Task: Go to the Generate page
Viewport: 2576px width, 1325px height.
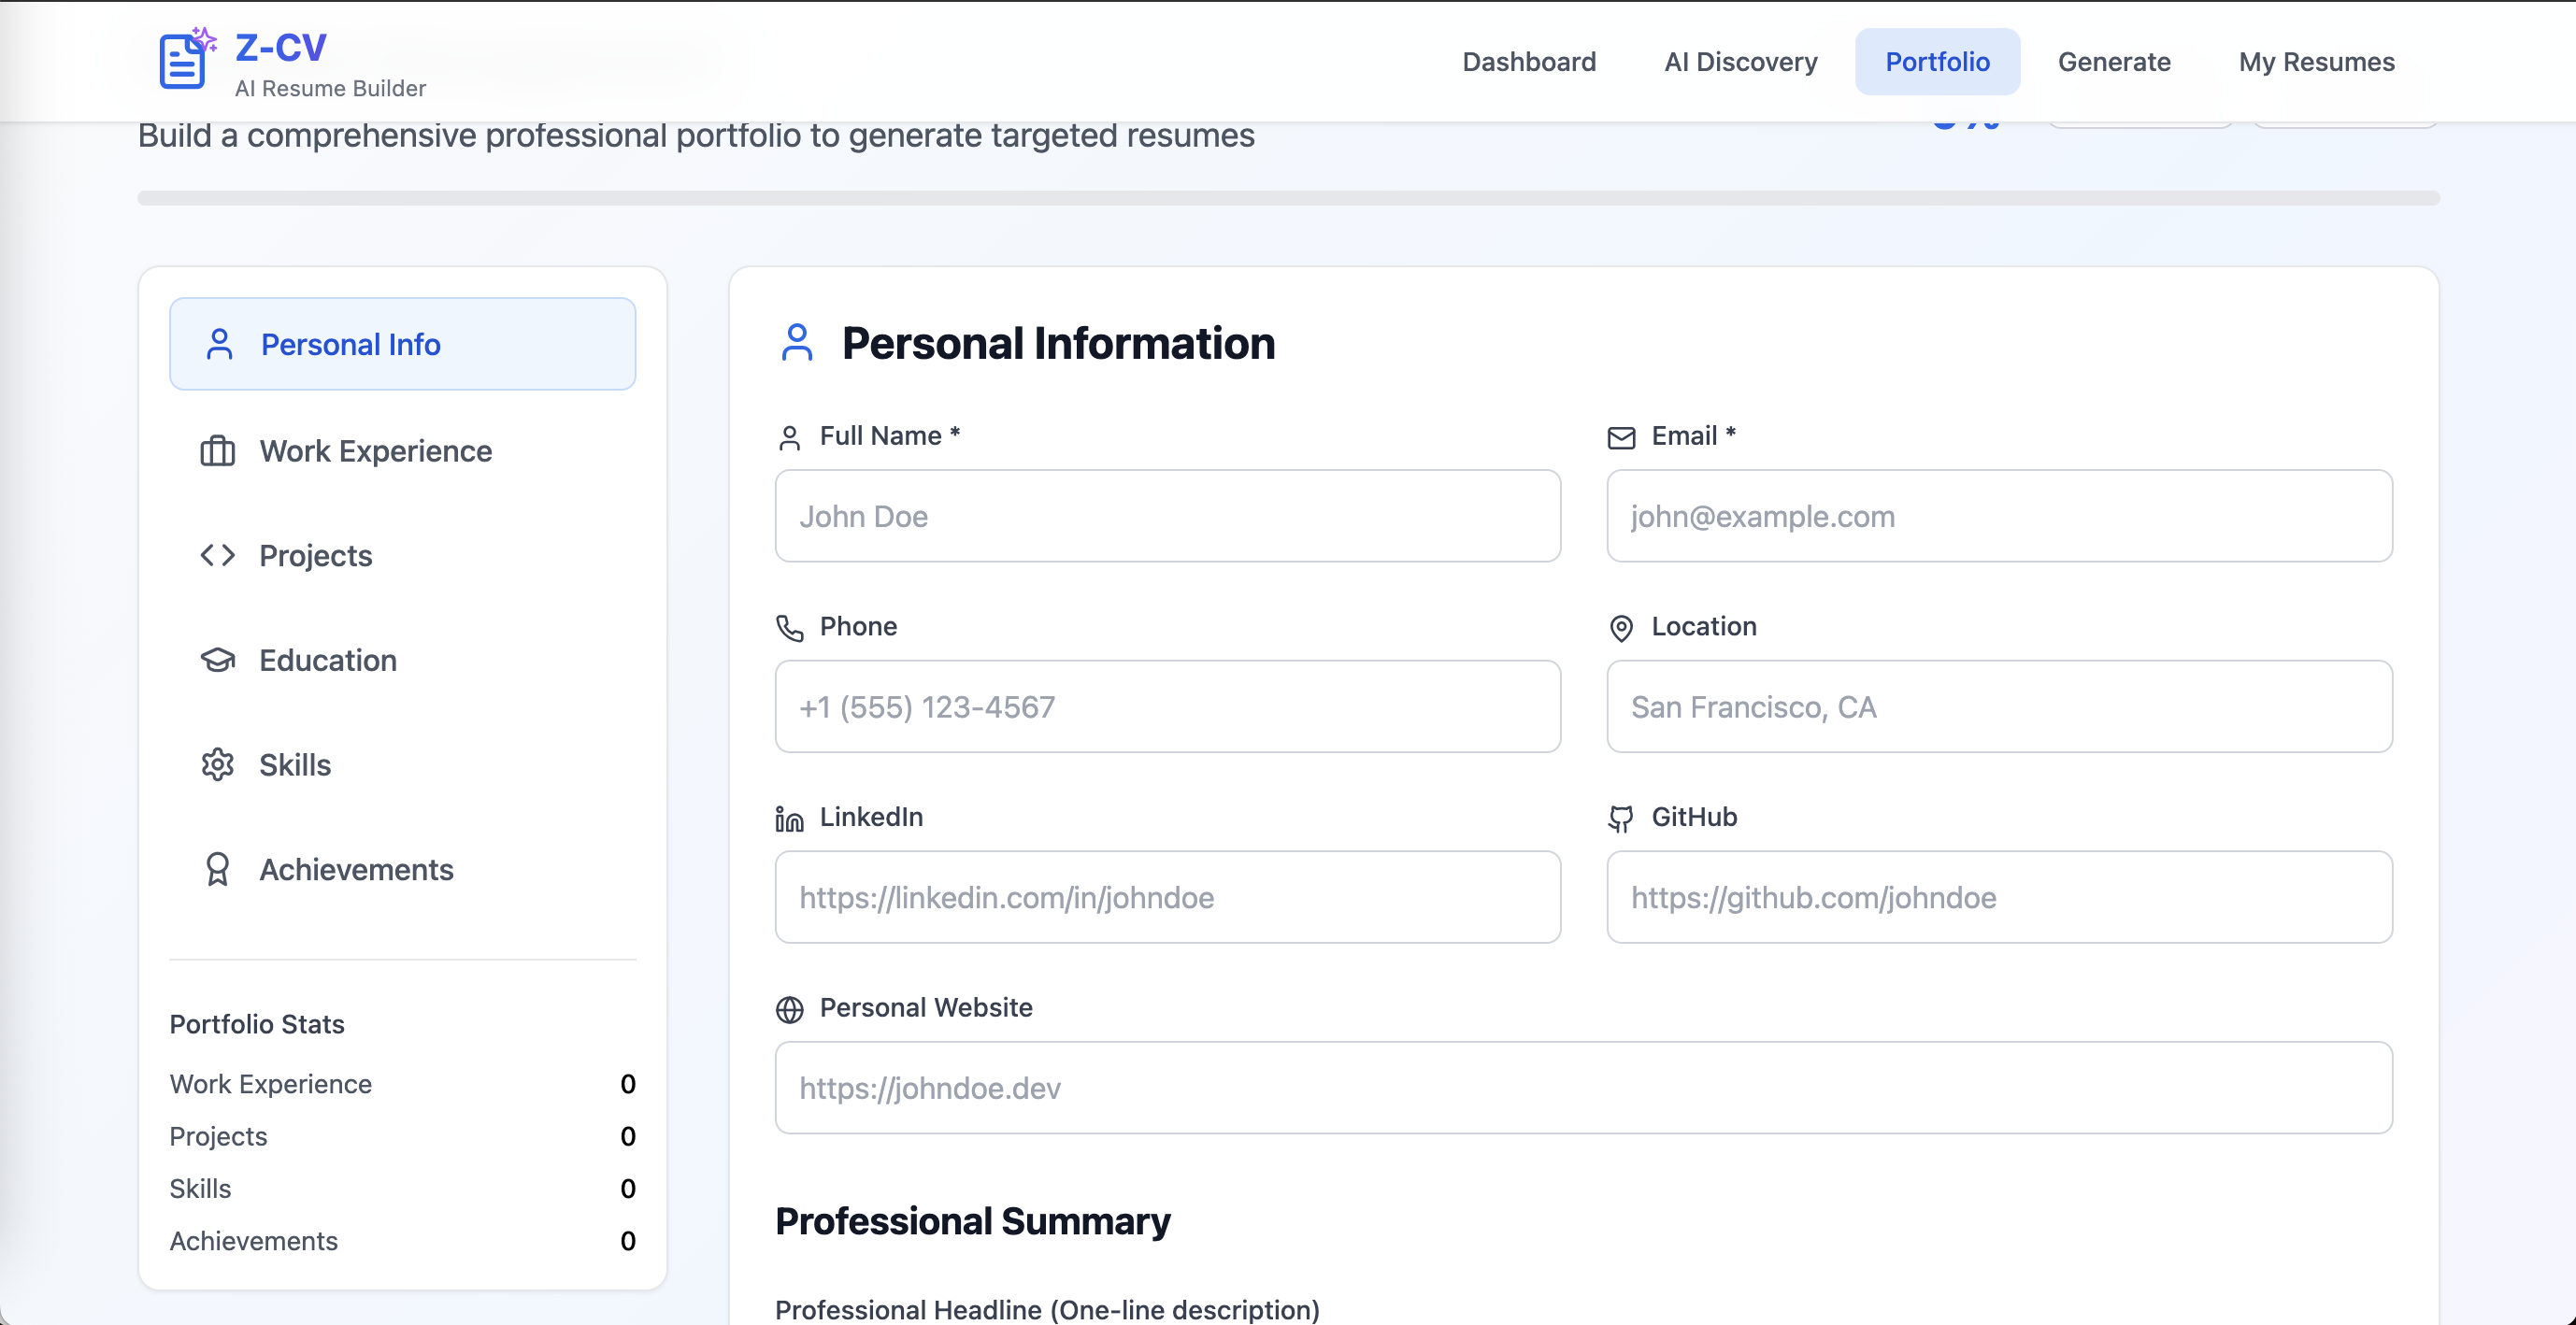Action: pyautogui.click(x=2113, y=62)
